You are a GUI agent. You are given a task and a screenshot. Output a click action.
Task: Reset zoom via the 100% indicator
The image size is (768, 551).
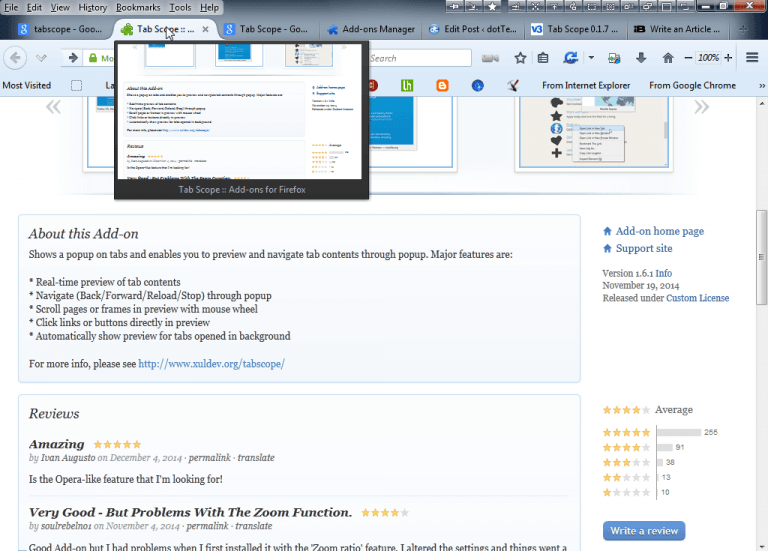coord(708,58)
